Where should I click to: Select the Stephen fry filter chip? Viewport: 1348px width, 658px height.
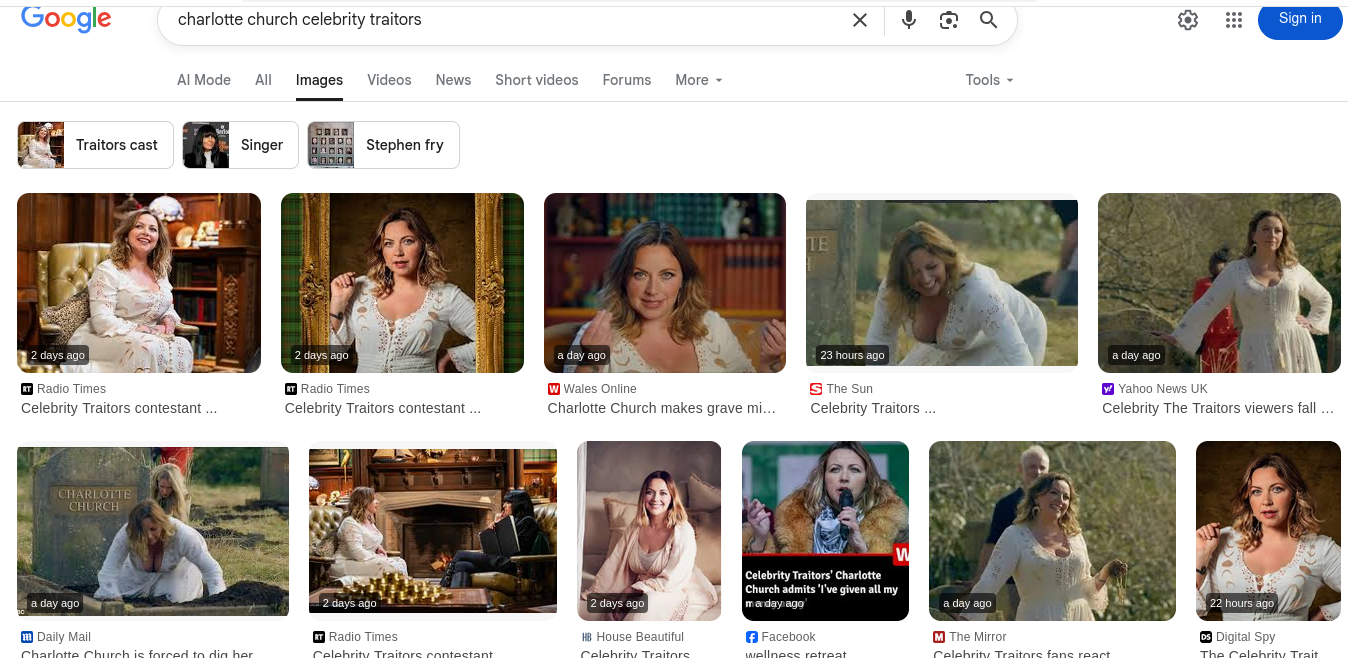pos(383,145)
